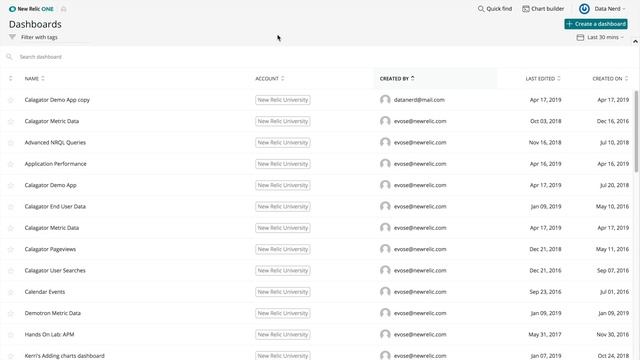Sort by the LAST EDITED column
This screenshot has height=360, width=640.
click(543, 78)
